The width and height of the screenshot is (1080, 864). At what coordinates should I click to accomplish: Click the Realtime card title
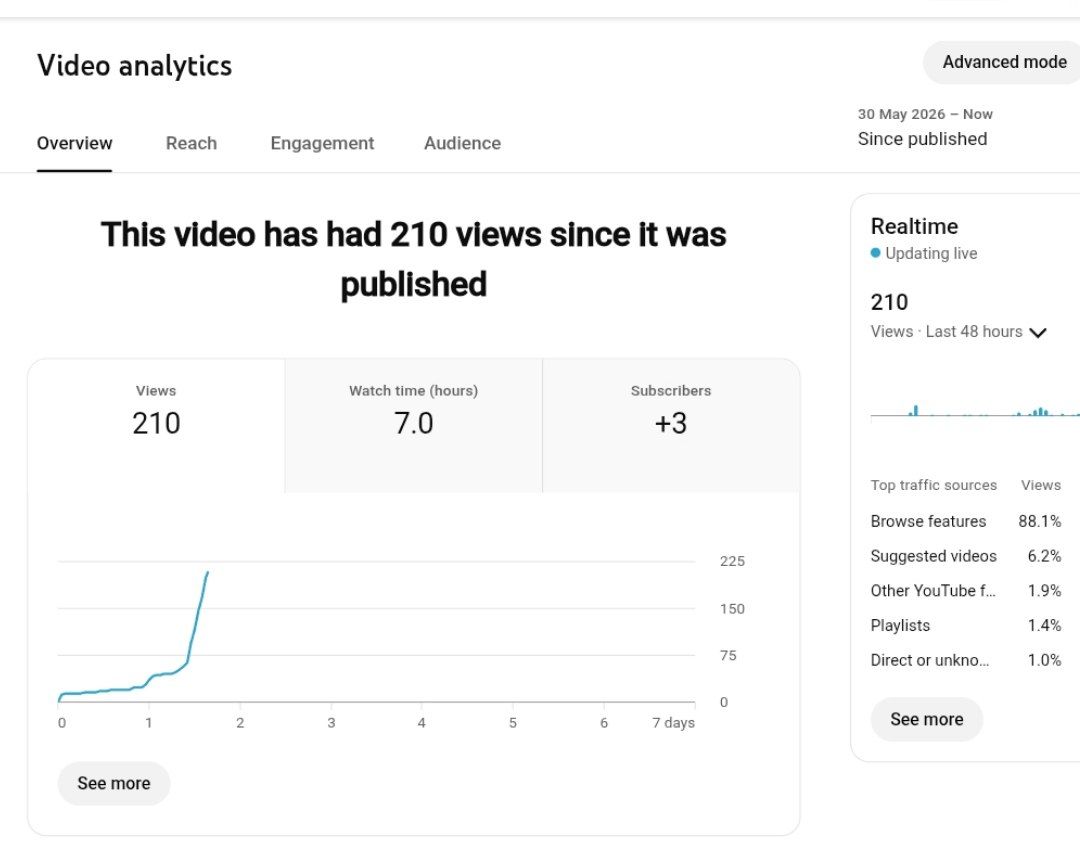tap(914, 227)
